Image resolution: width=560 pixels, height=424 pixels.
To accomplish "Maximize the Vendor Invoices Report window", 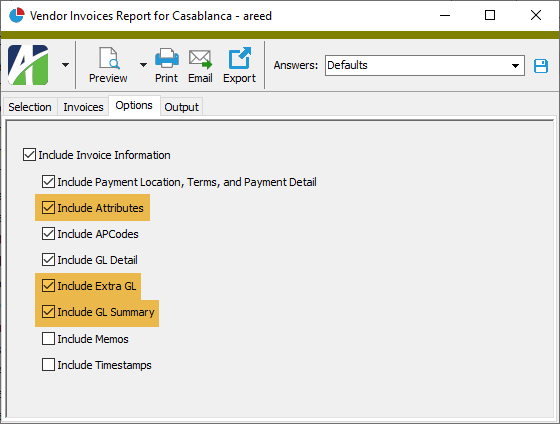I will pos(490,15).
